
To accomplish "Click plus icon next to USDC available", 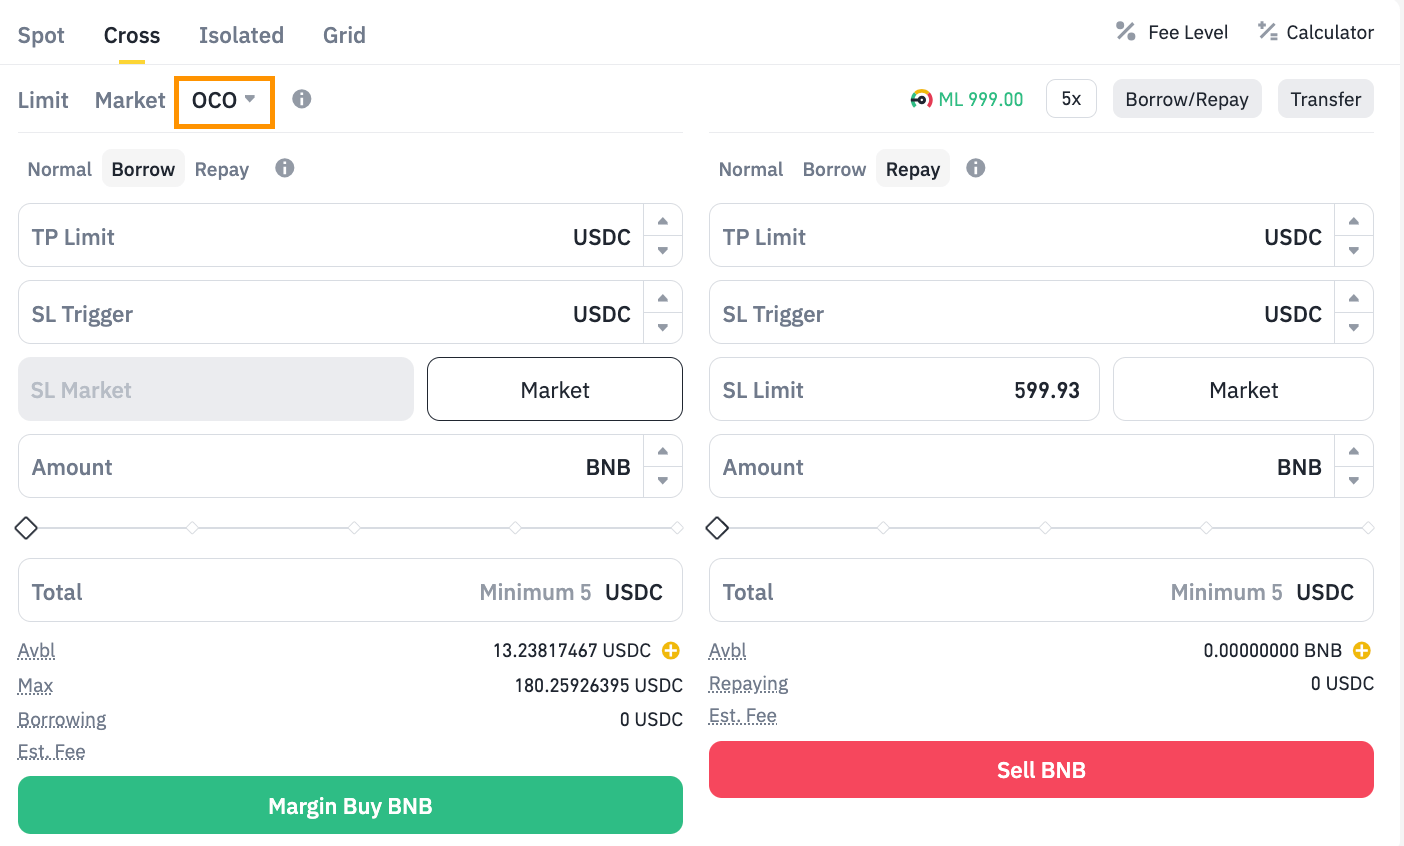I will 671,650.
